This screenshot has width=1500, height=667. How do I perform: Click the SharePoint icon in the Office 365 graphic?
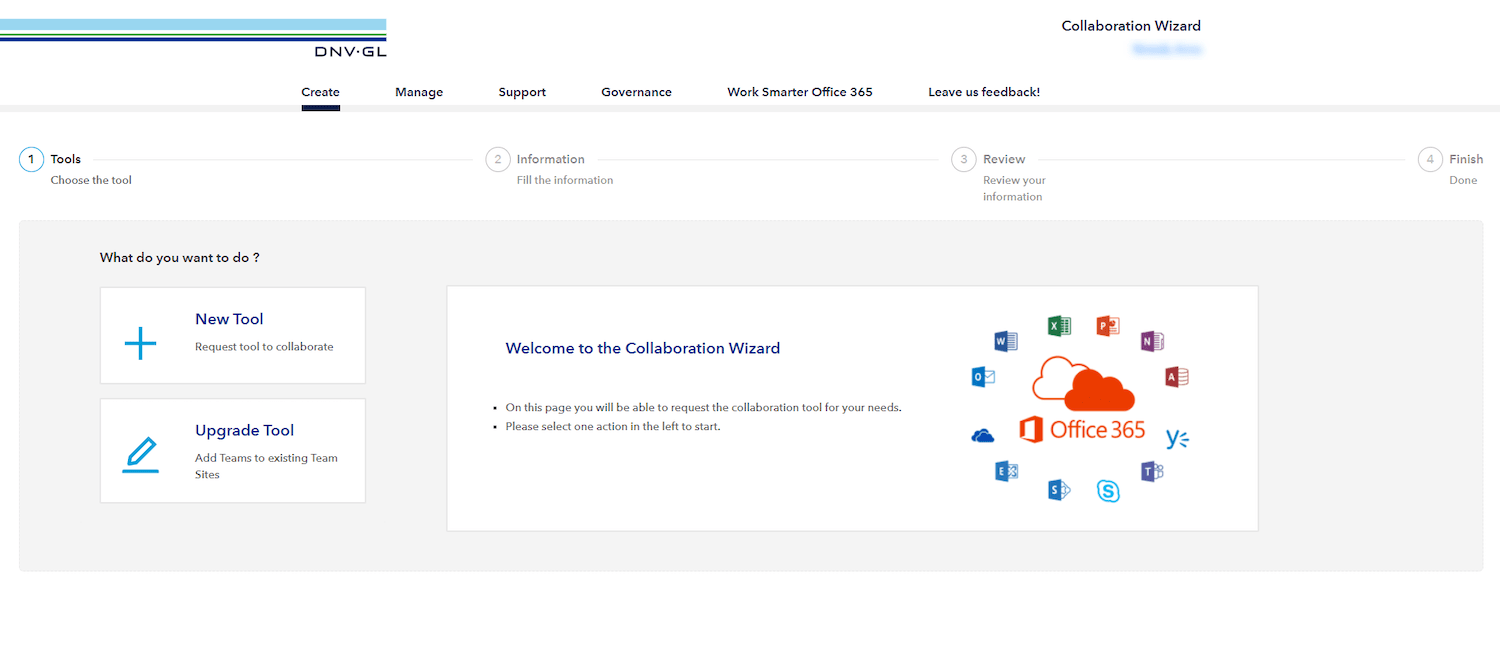click(1059, 489)
